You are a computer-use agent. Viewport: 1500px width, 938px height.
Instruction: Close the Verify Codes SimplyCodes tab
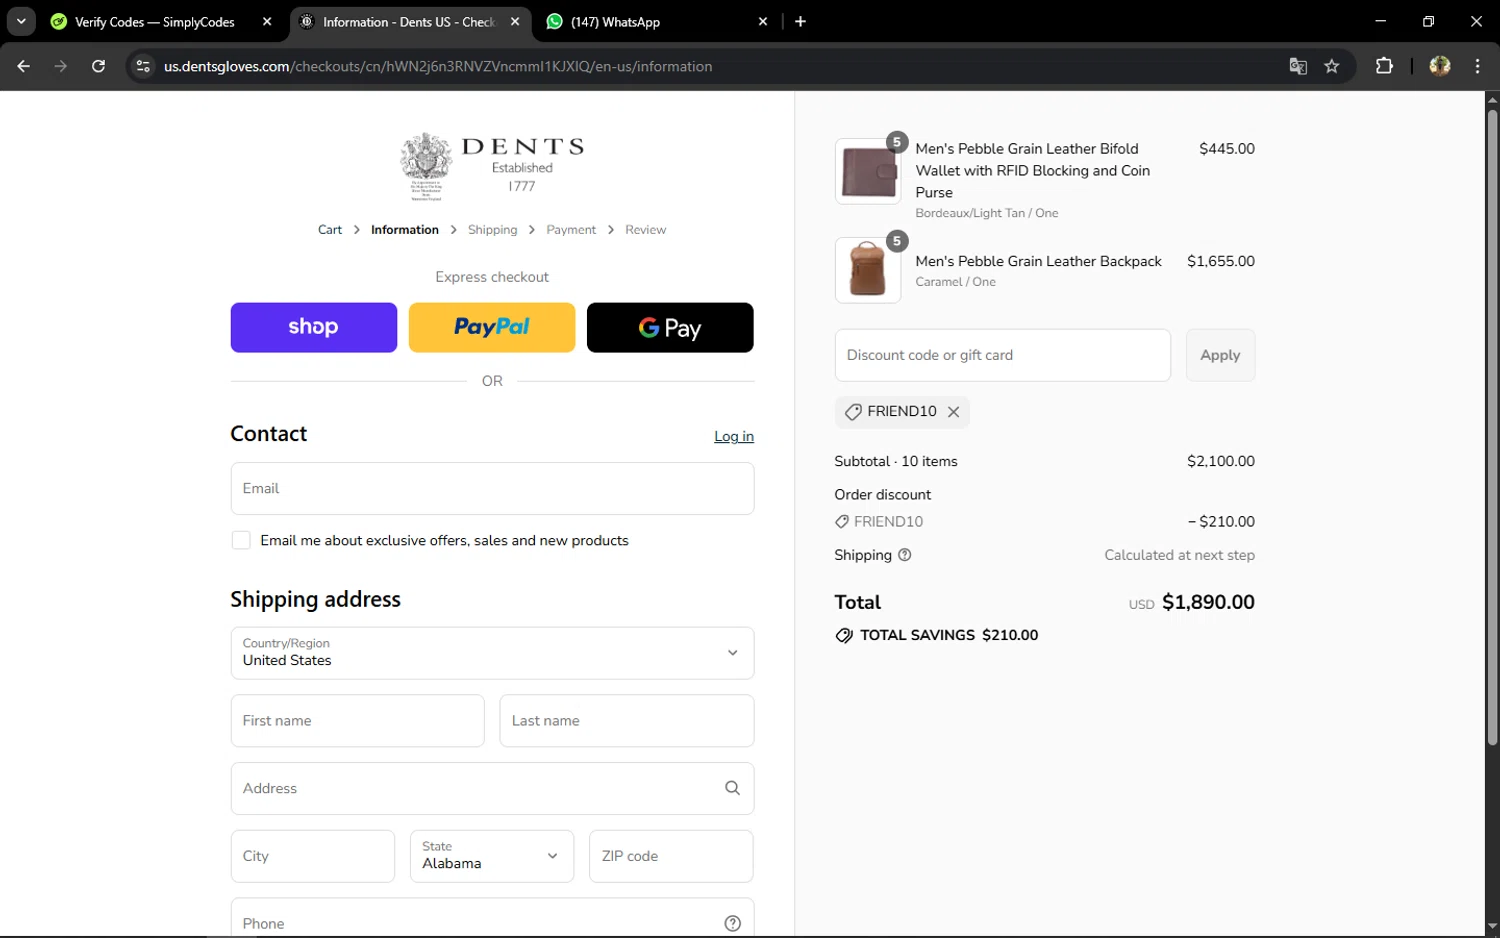[267, 21]
